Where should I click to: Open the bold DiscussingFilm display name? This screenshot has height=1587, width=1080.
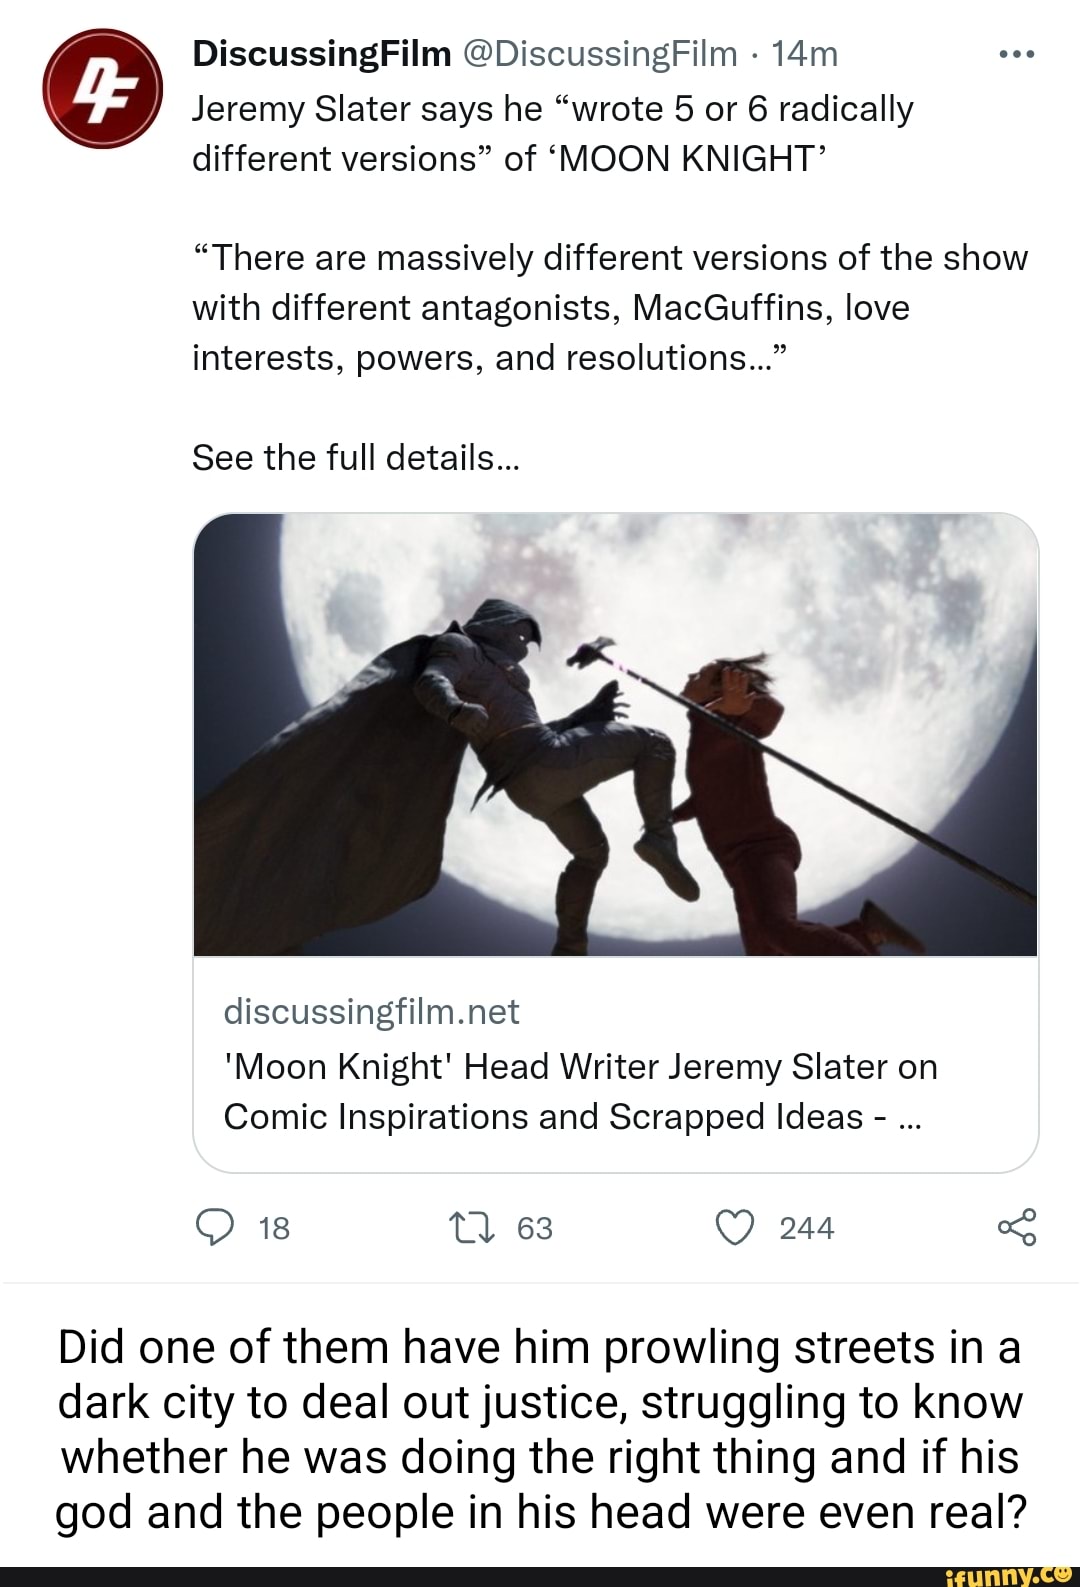point(321,54)
